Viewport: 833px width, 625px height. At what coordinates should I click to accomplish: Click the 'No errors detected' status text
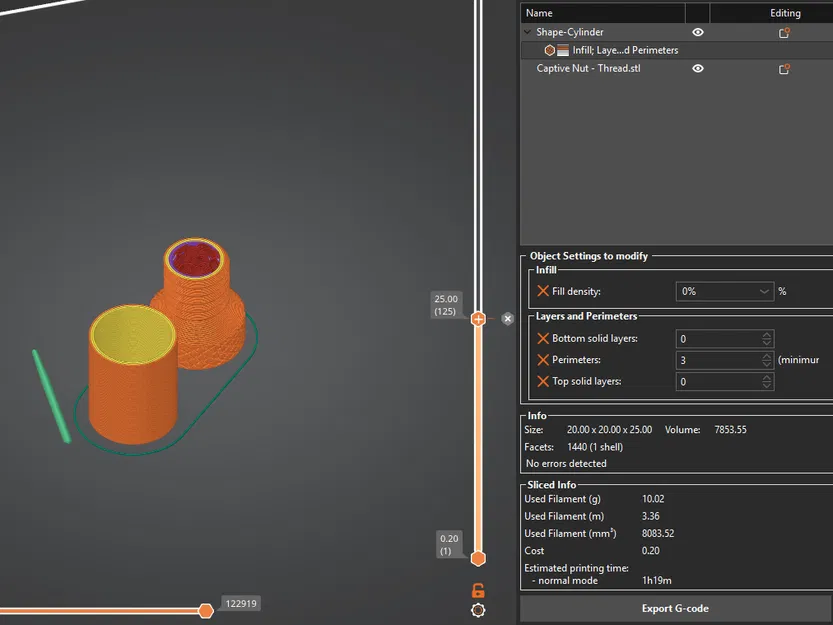(566, 463)
